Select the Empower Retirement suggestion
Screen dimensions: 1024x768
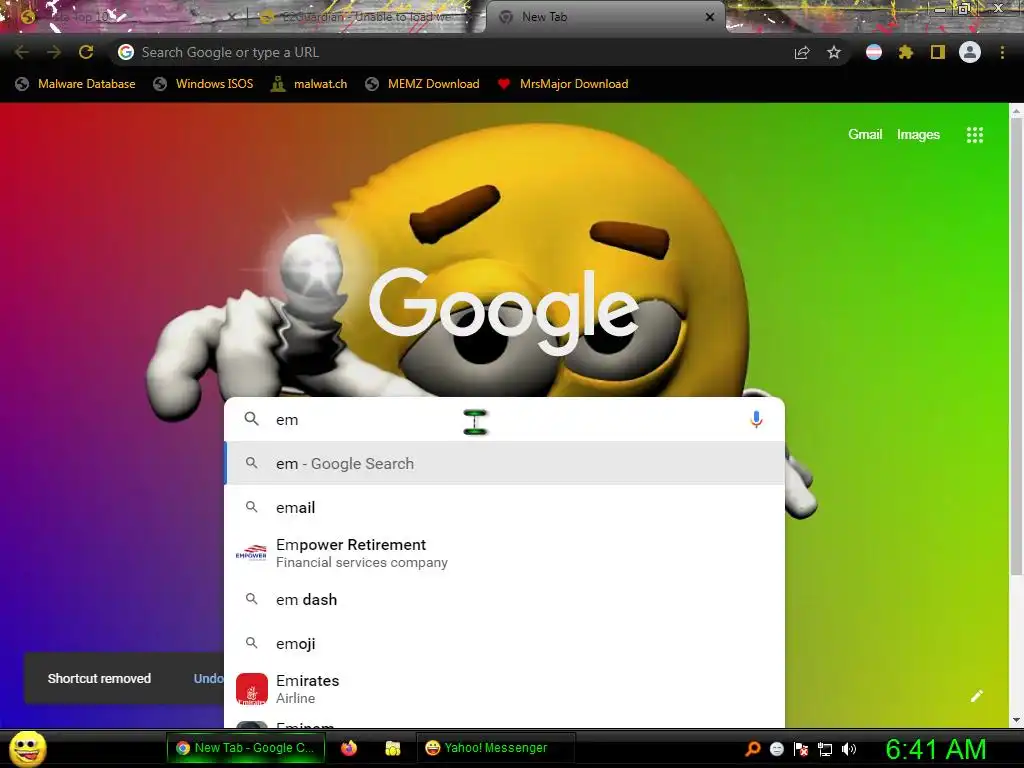pos(504,553)
